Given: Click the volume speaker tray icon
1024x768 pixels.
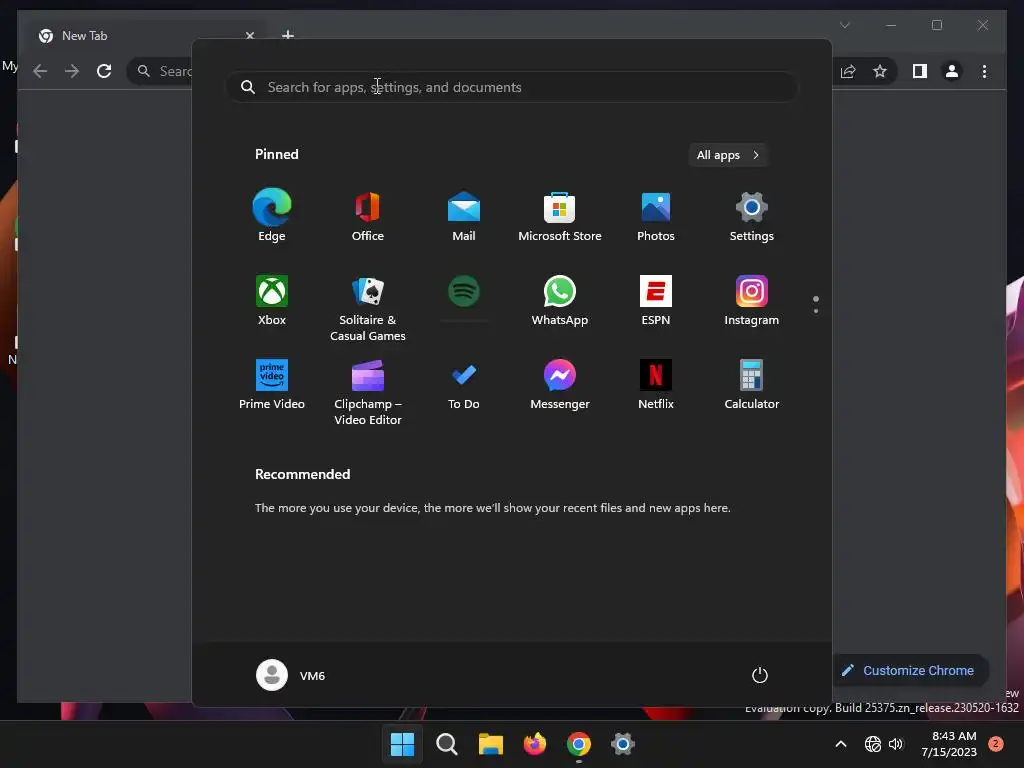Looking at the screenshot, I should click(x=896, y=744).
